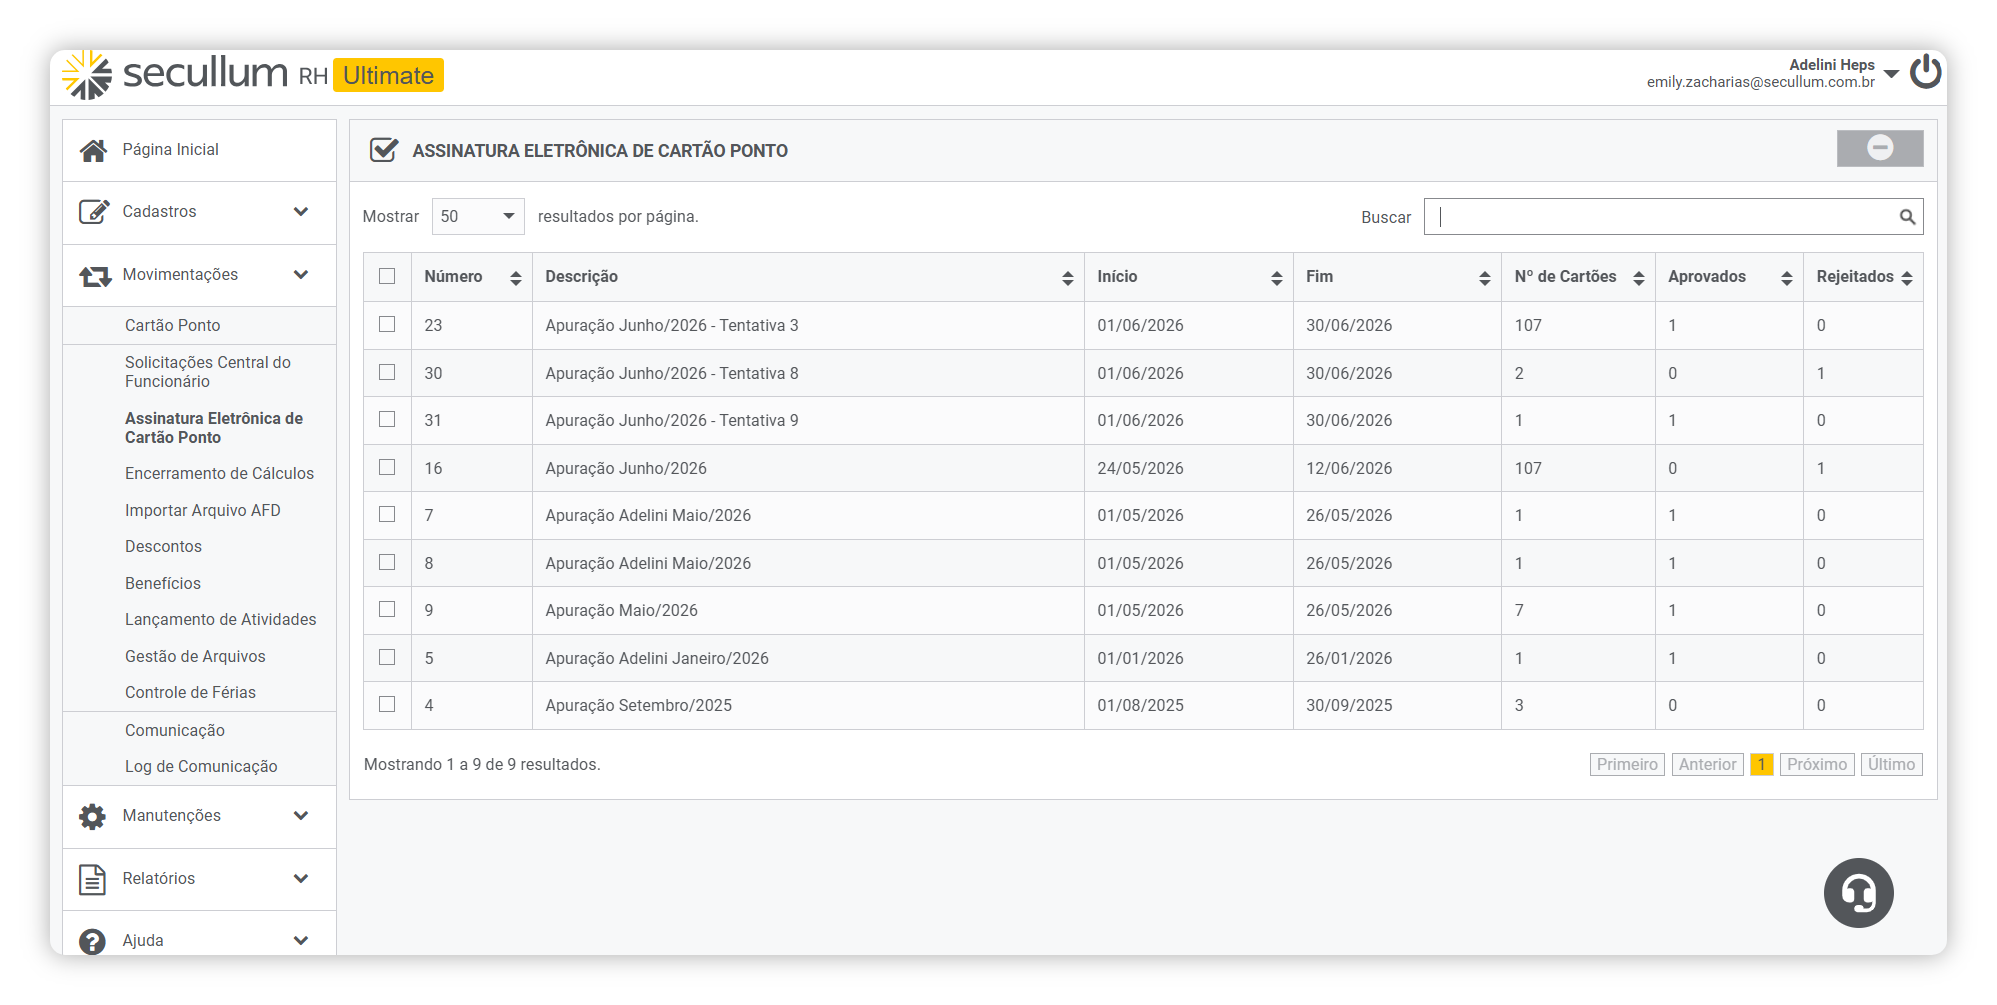The image size is (1997, 1005).
Task: Click the Anterior pagination button
Action: 1707,765
